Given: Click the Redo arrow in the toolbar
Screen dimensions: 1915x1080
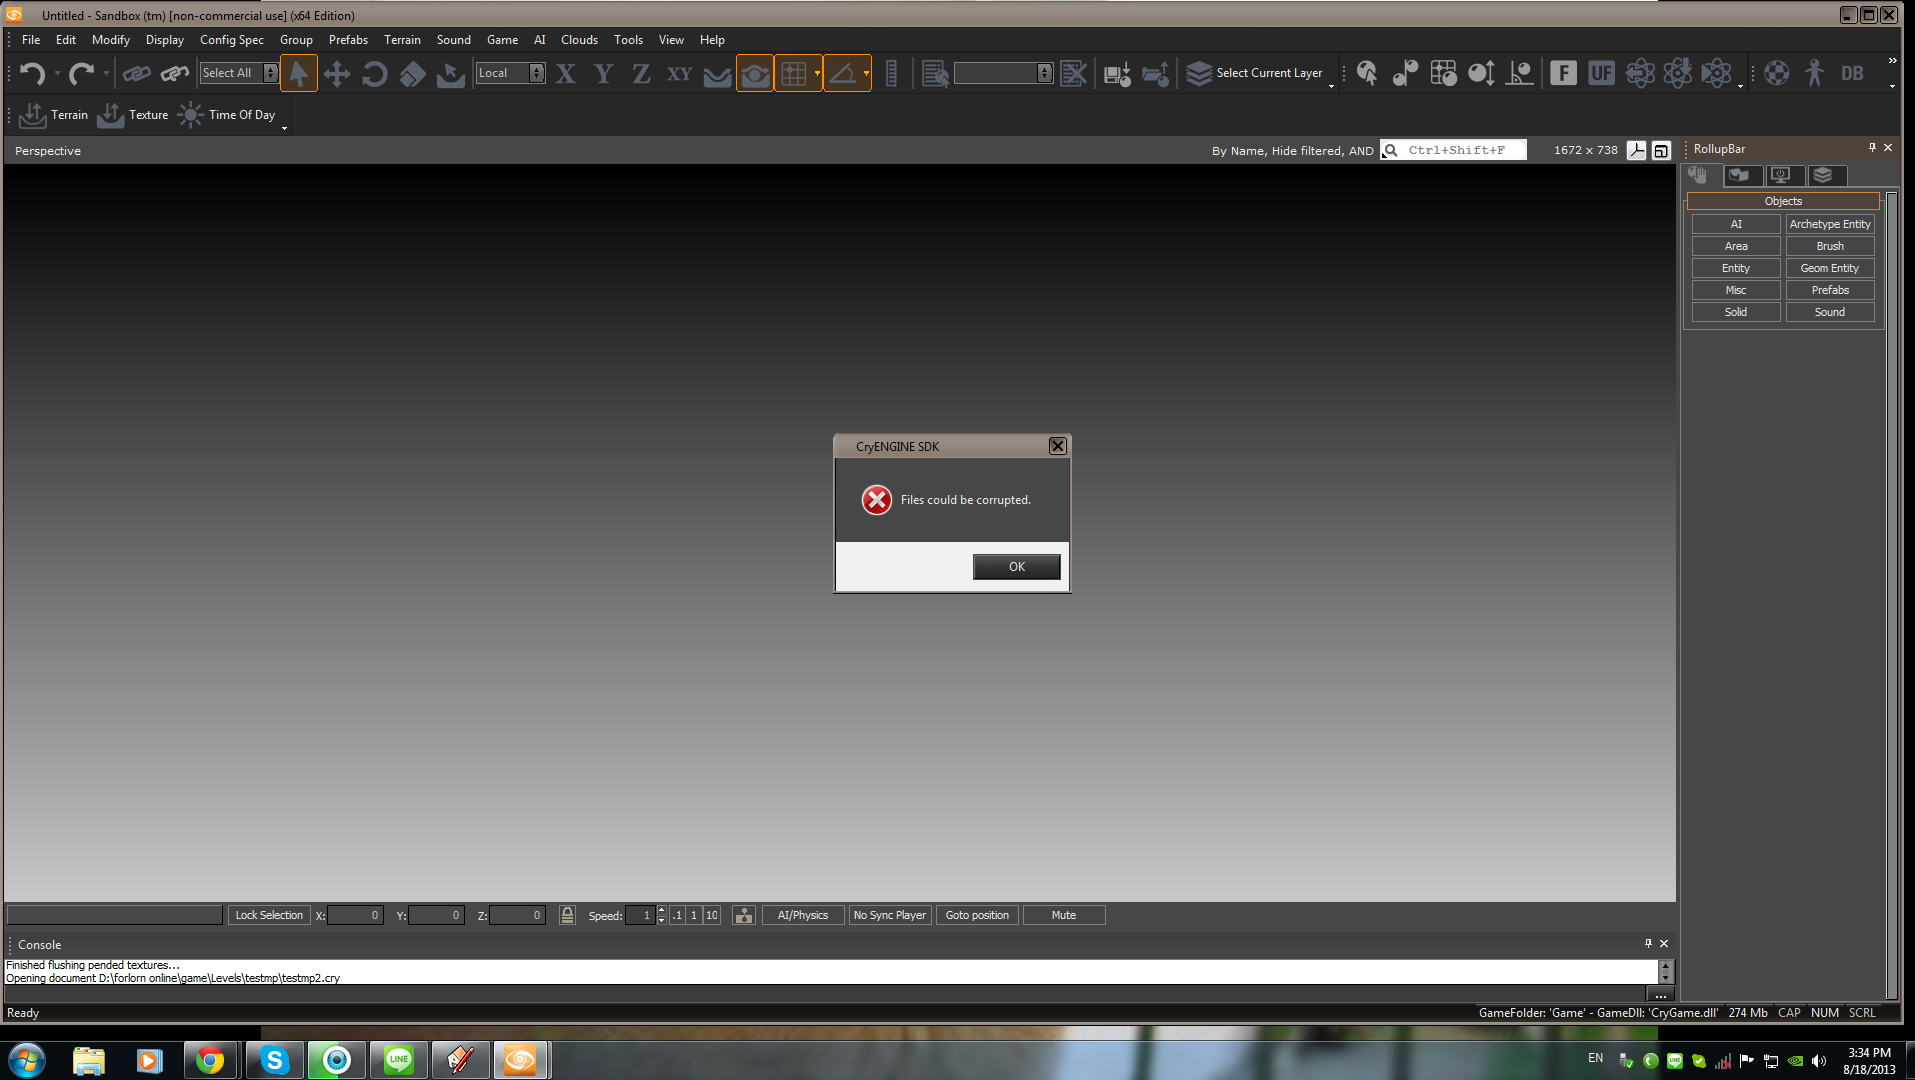Looking at the screenshot, I should click(x=81, y=73).
